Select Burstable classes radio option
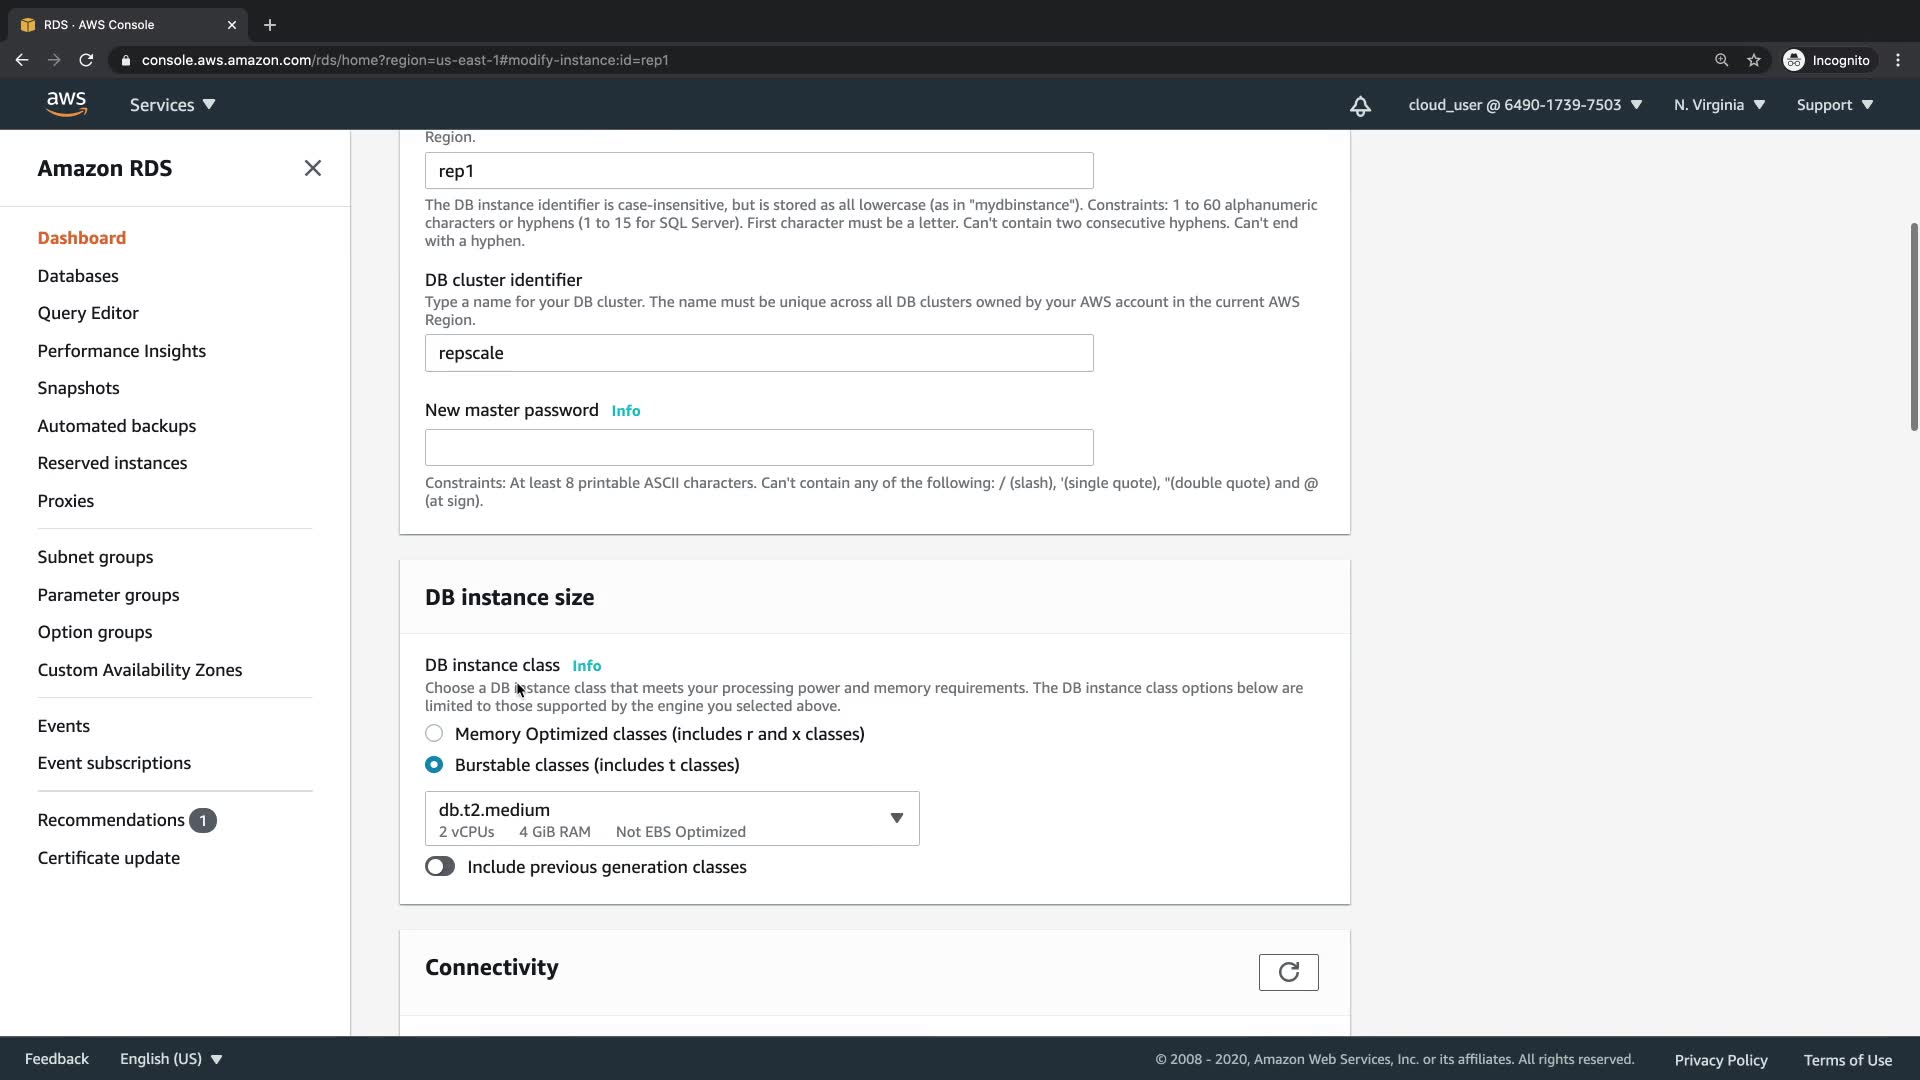 (x=434, y=765)
